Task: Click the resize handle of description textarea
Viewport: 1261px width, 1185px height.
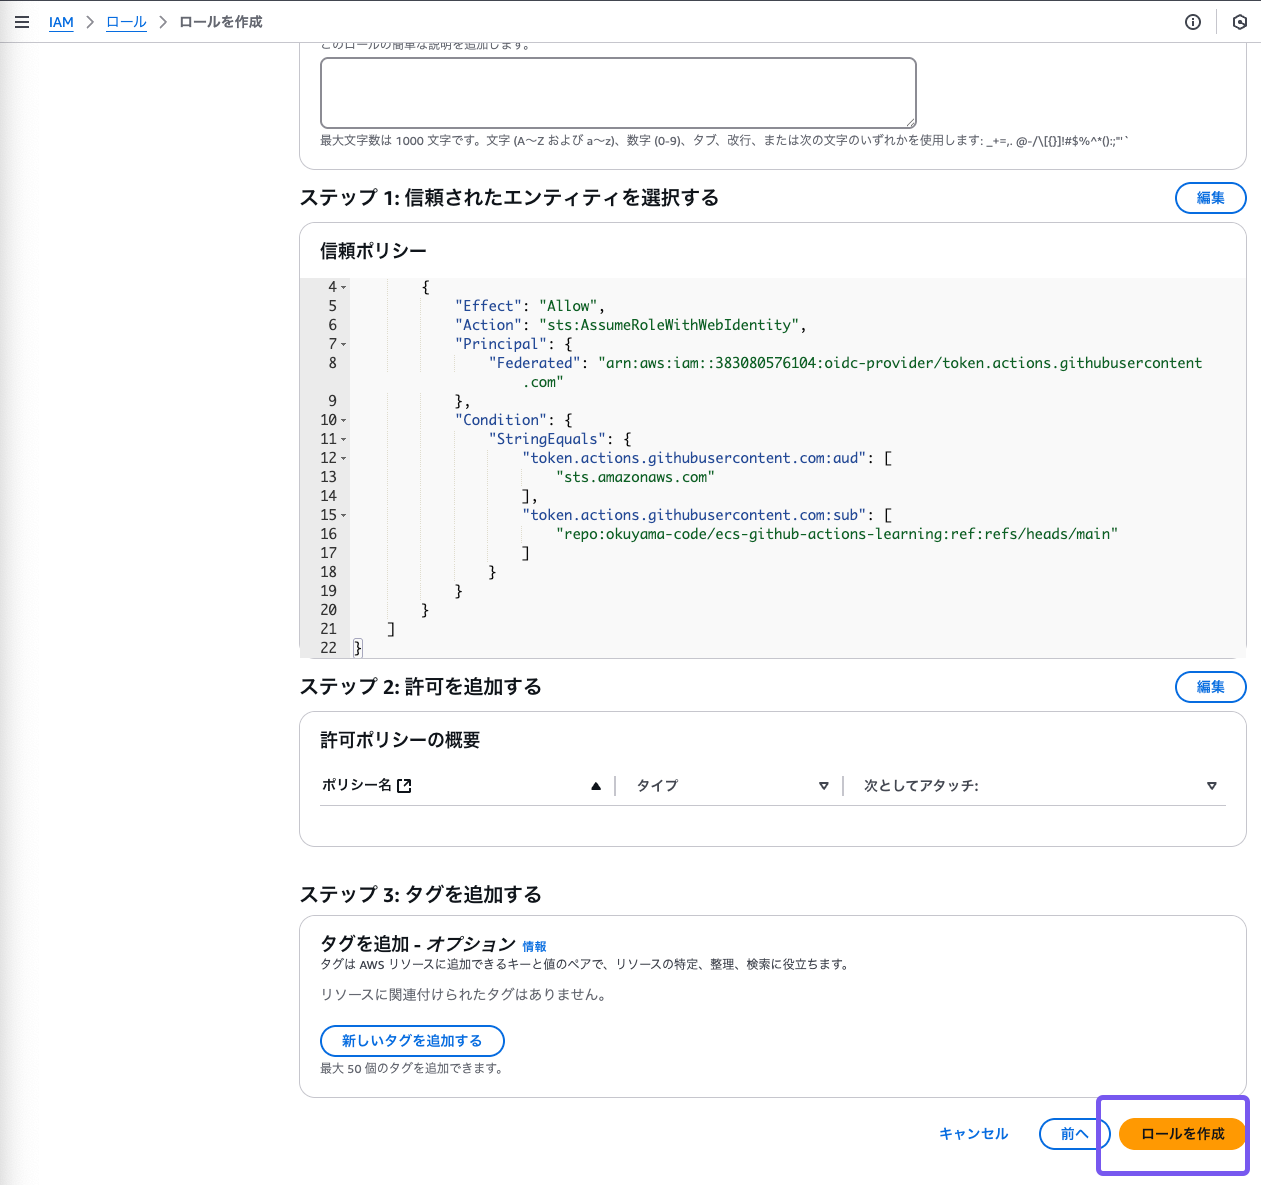Action: pos(910,122)
